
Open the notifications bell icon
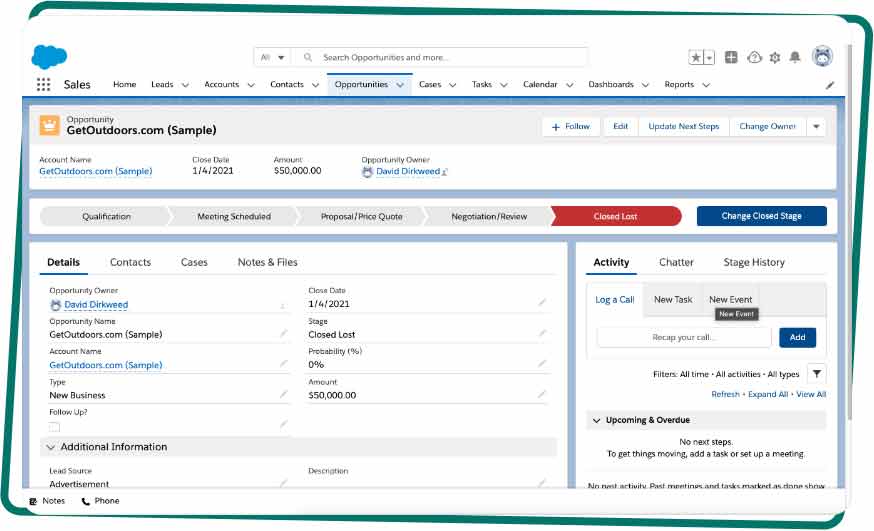click(x=796, y=58)
